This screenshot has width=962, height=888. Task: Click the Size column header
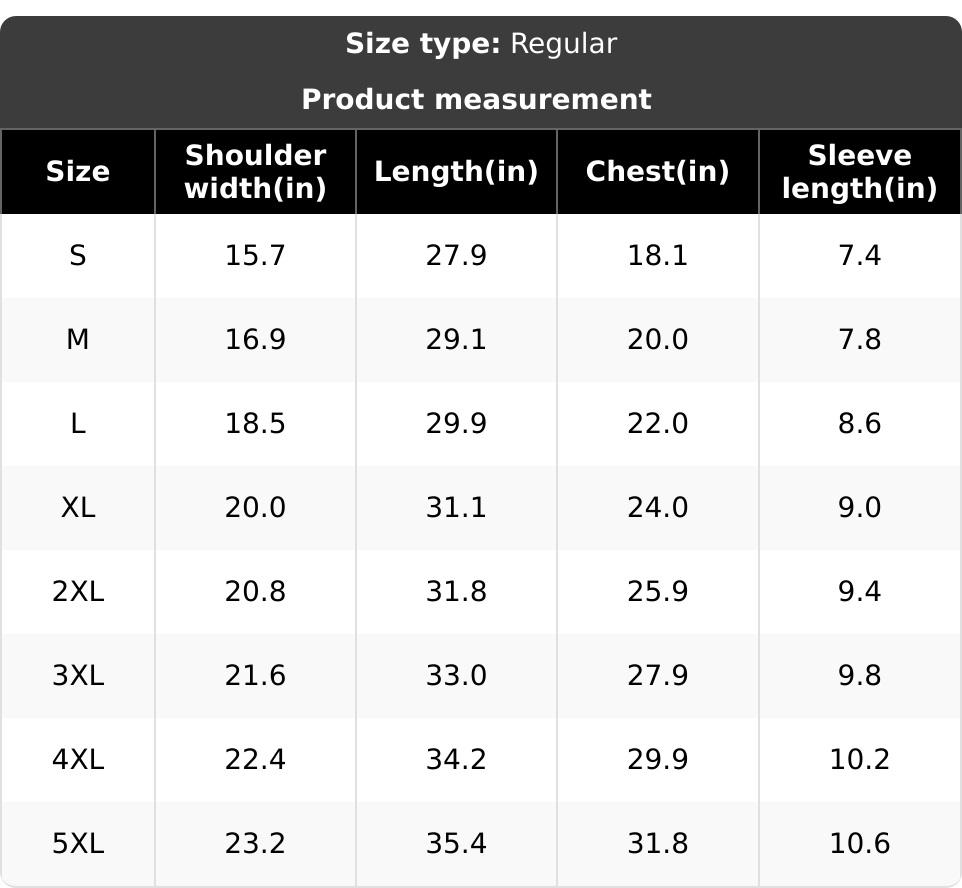pos(78,171)
